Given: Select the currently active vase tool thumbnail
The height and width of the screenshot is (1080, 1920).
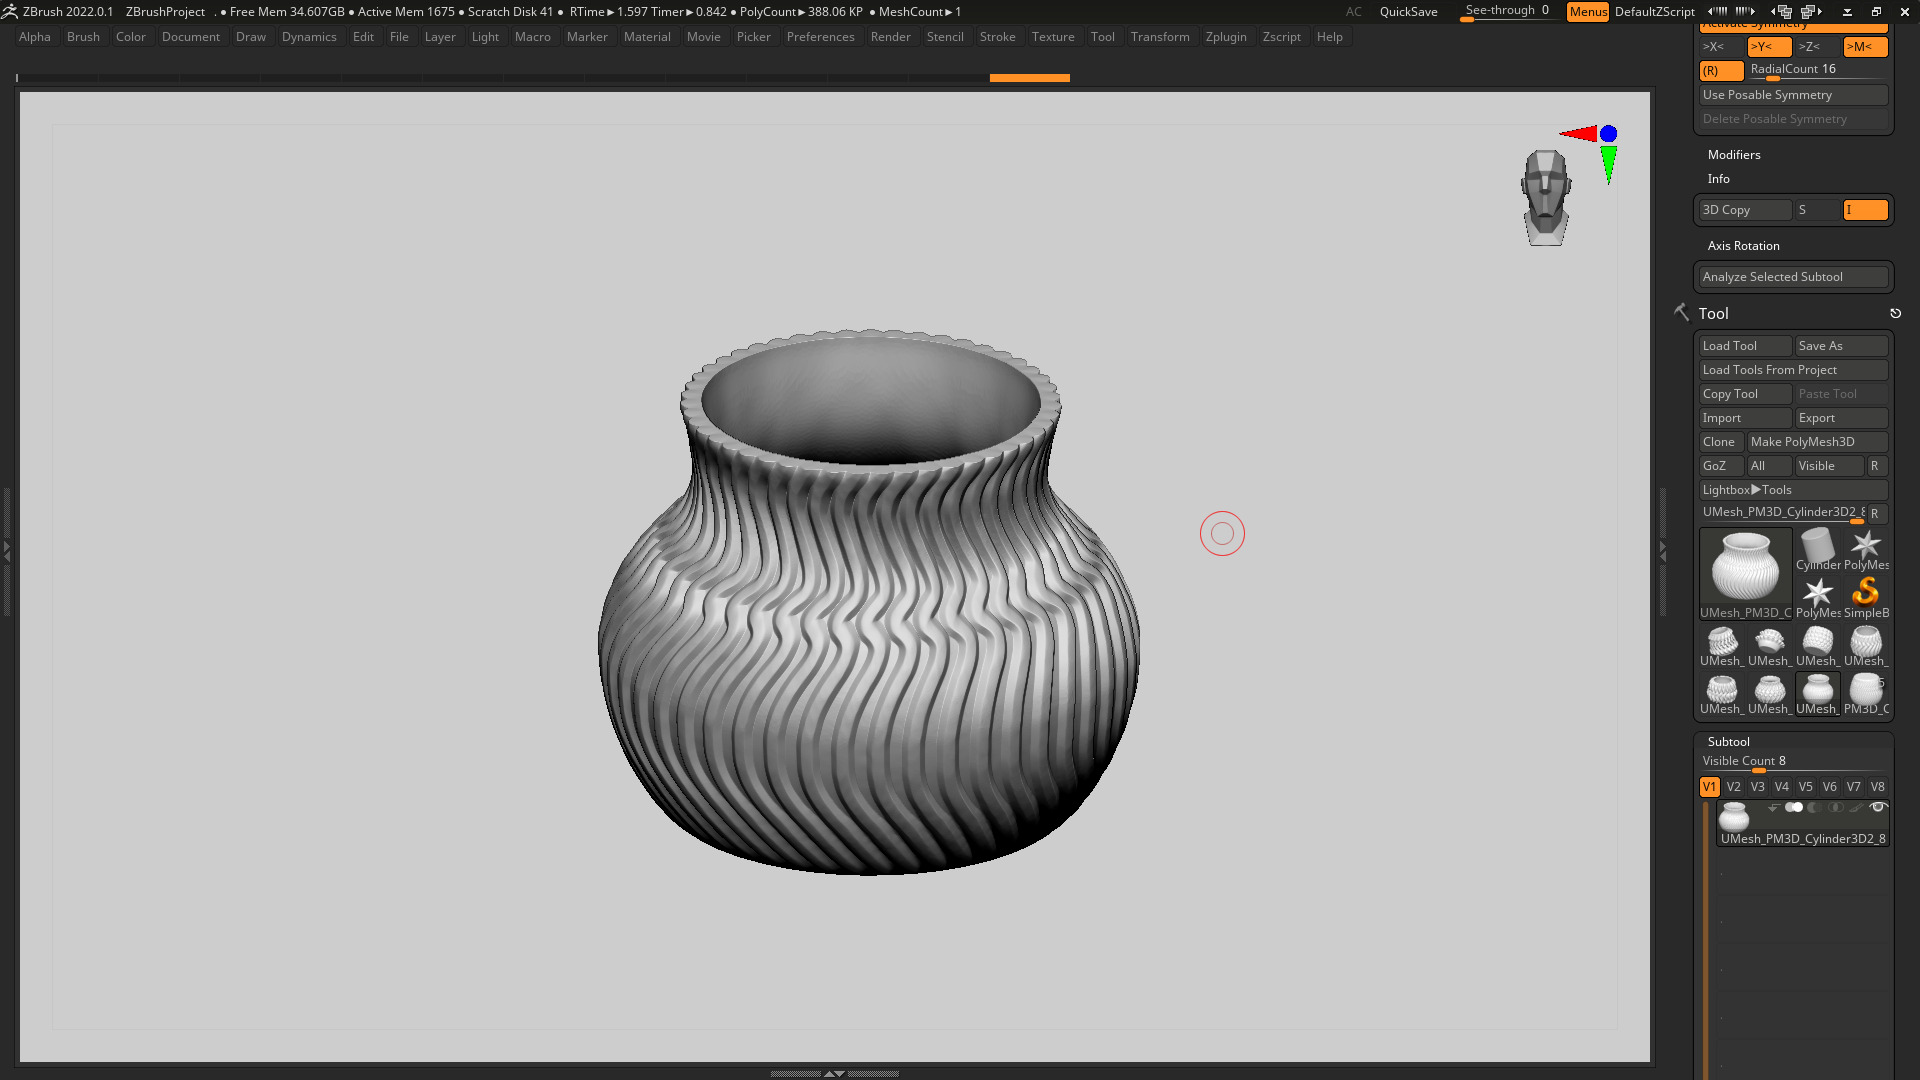Looking at the screenshot, I should coord(1746,574).
